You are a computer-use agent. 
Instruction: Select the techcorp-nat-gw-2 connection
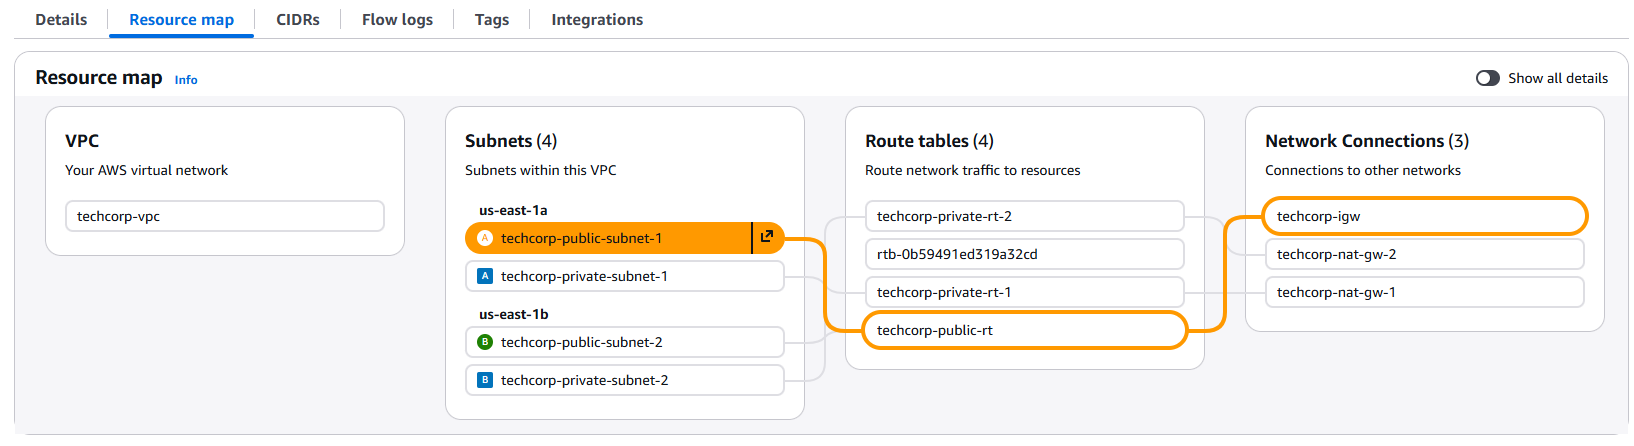point(1423,254)
